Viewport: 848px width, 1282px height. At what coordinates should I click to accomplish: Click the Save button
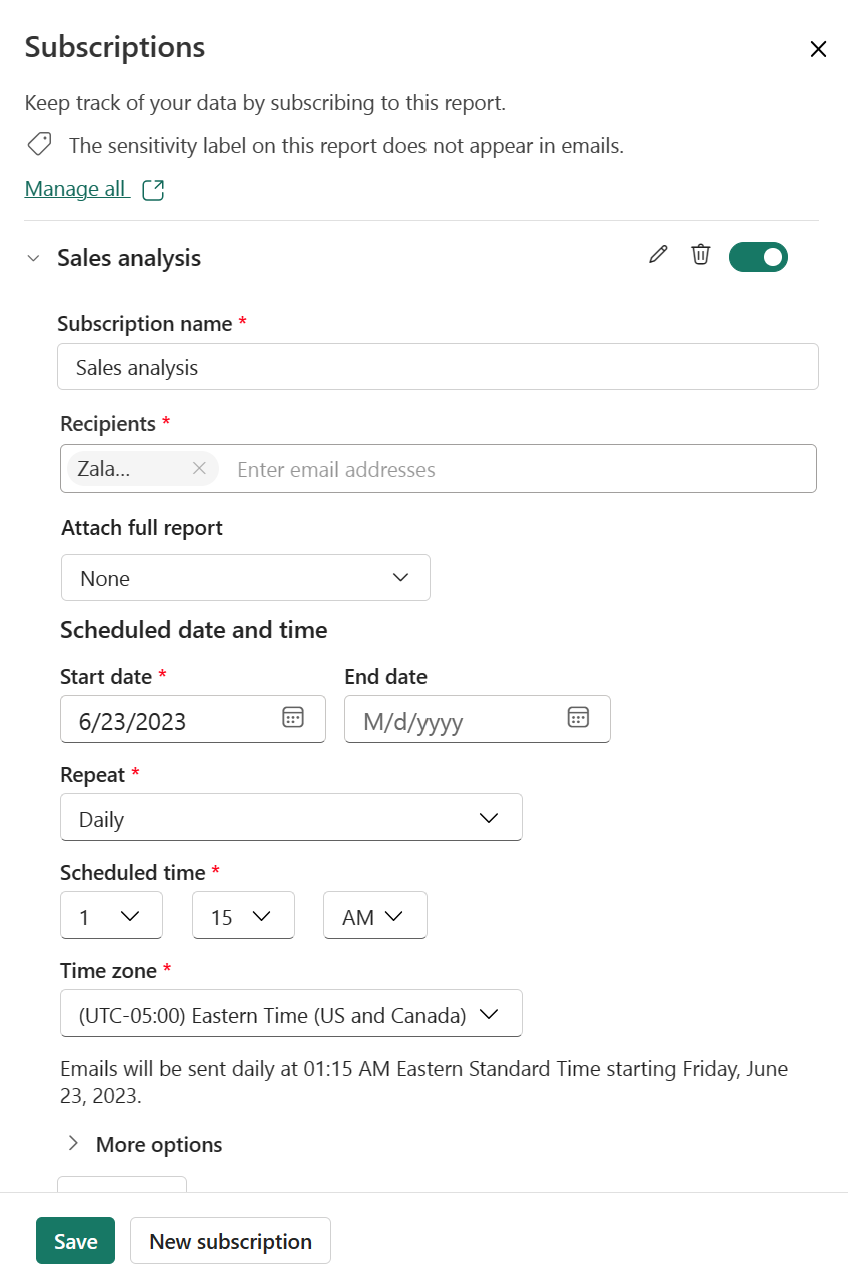point(75,1241)
